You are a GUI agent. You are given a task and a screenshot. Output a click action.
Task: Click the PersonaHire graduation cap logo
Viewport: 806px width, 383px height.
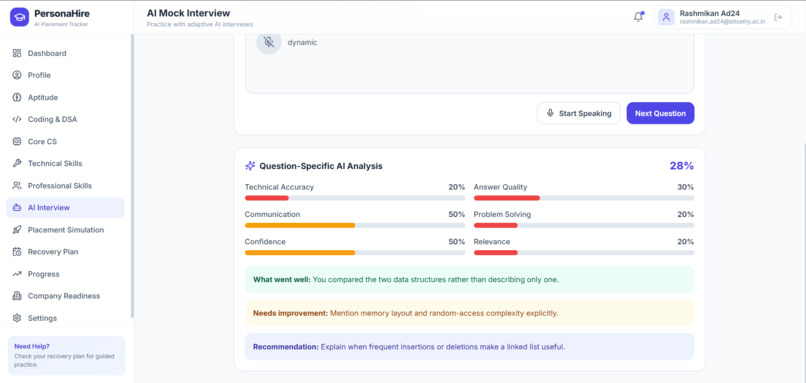point(20,17)
